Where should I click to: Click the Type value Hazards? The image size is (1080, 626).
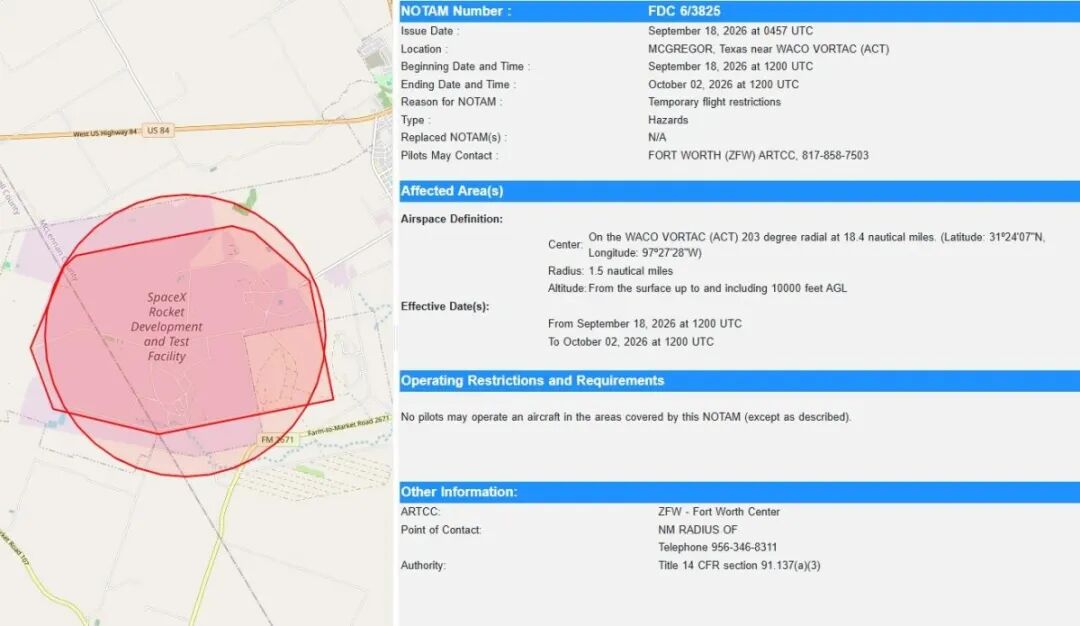coord(668,120)
